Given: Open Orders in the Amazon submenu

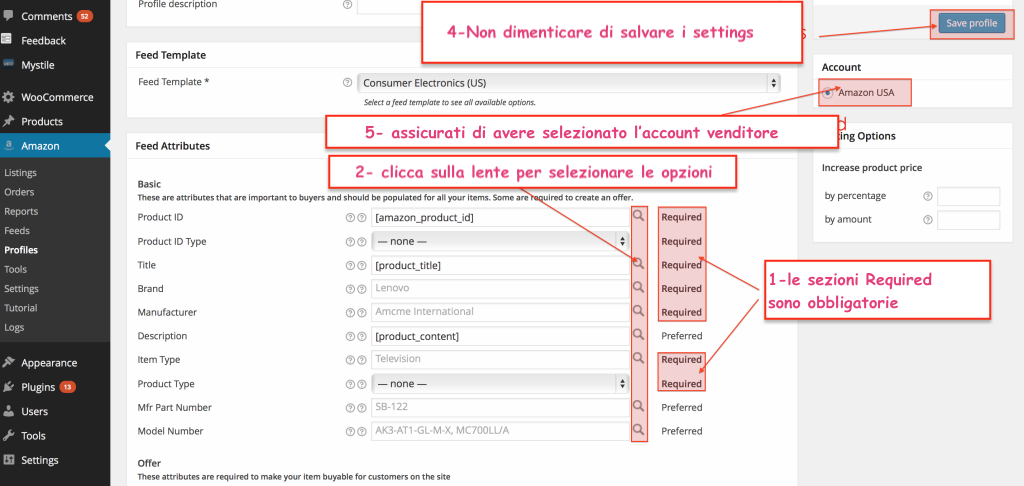Looking at the screenshot, I should click(x=19, y=192).
